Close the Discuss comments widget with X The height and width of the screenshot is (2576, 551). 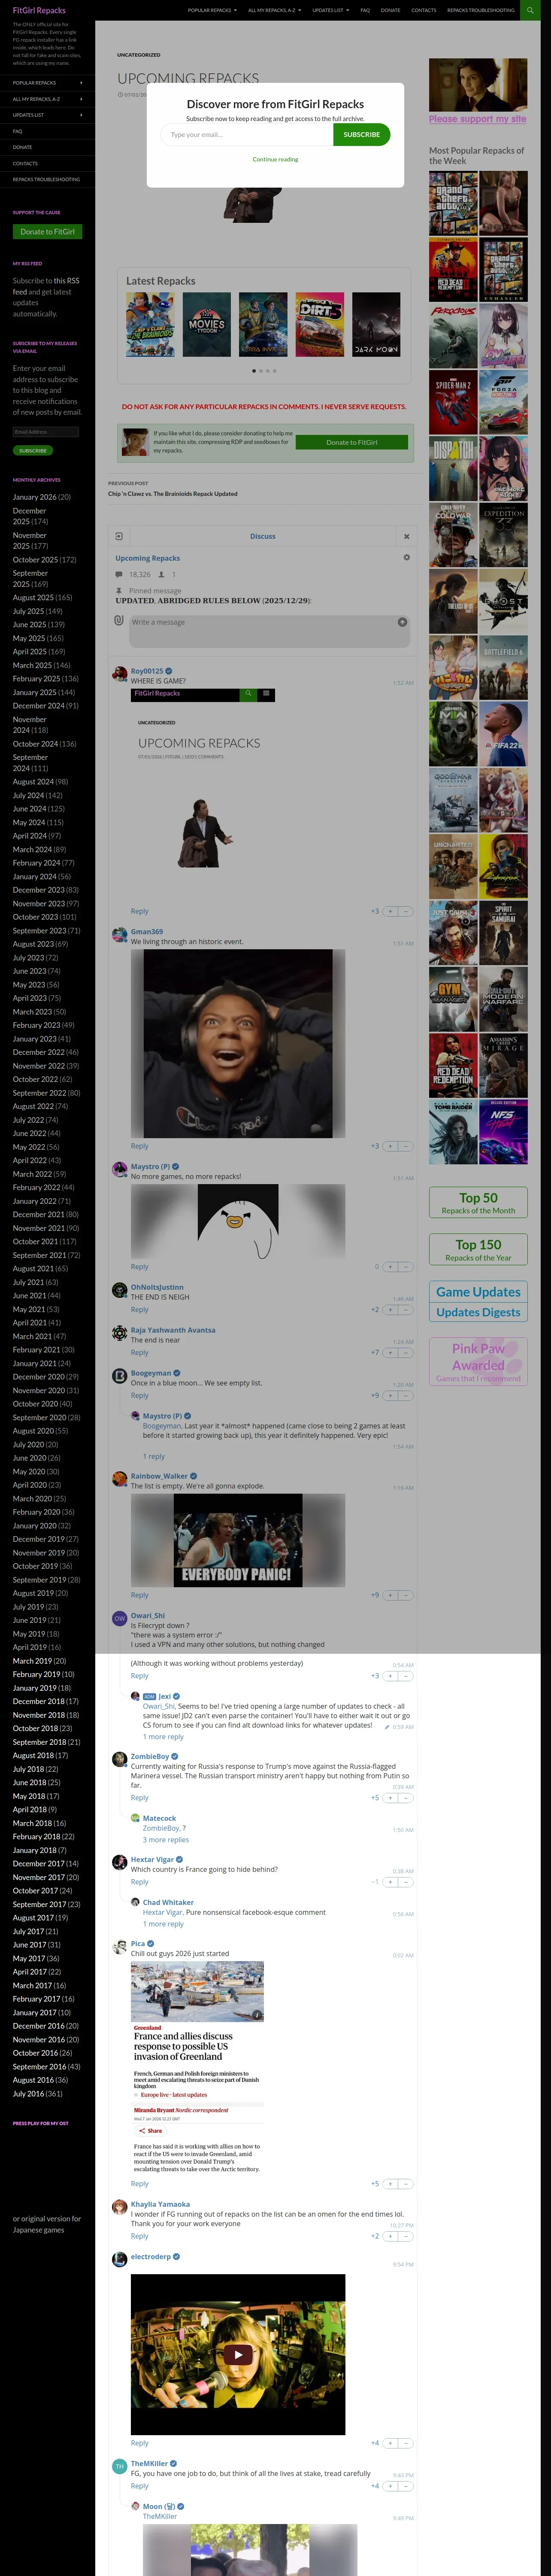point(406,536)
